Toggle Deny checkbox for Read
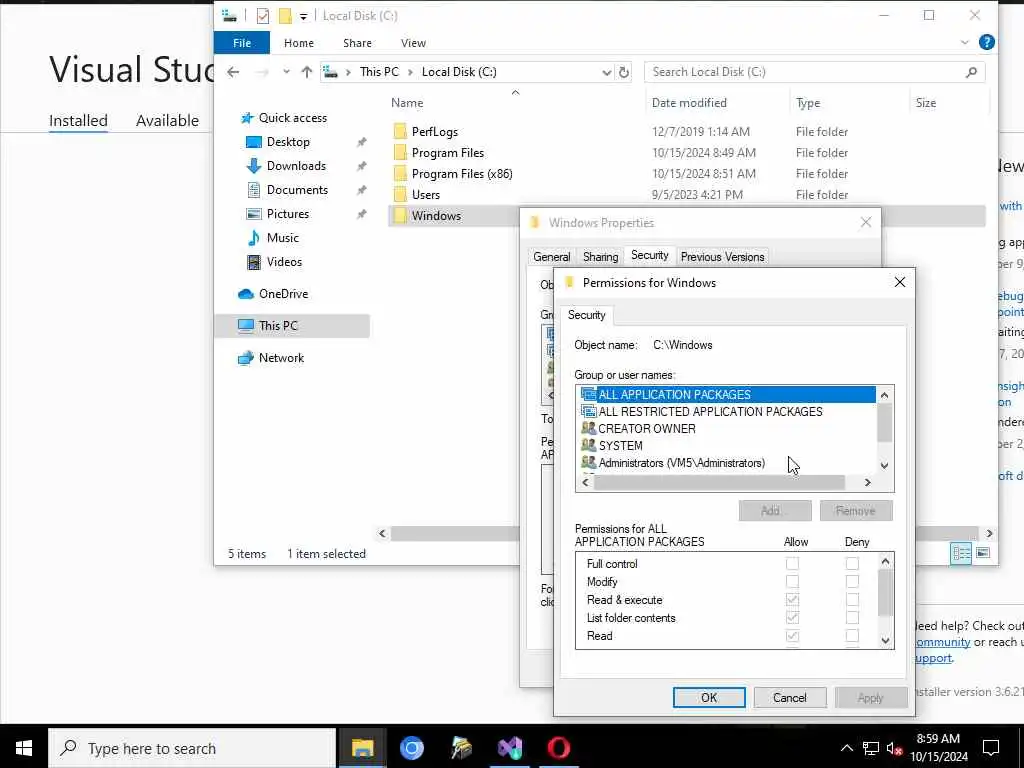The image size is (1024, 768). [x=852, y=635]
